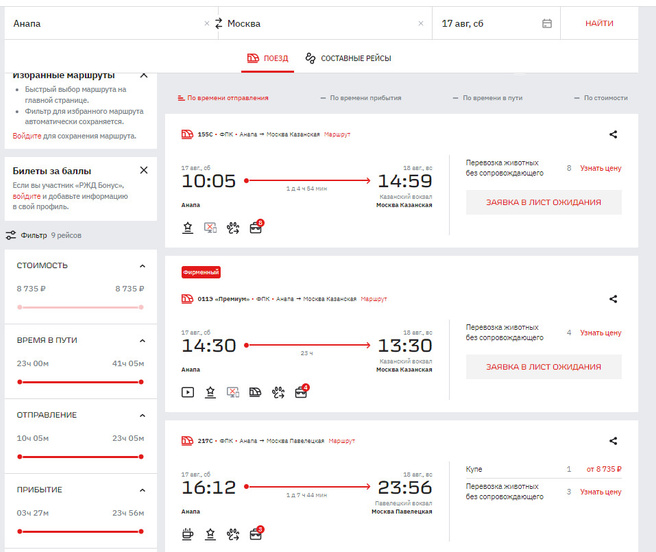Click right handle of ОТПРАВЛЕНИЕ slider
Screen dimensions: 656x552
click(x=141, y=457)
